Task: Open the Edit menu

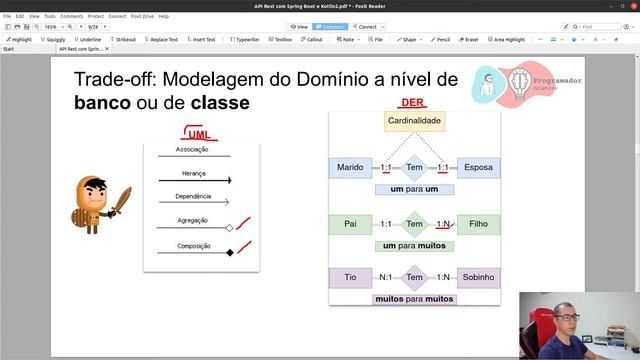Action: (x=20, y=16)
